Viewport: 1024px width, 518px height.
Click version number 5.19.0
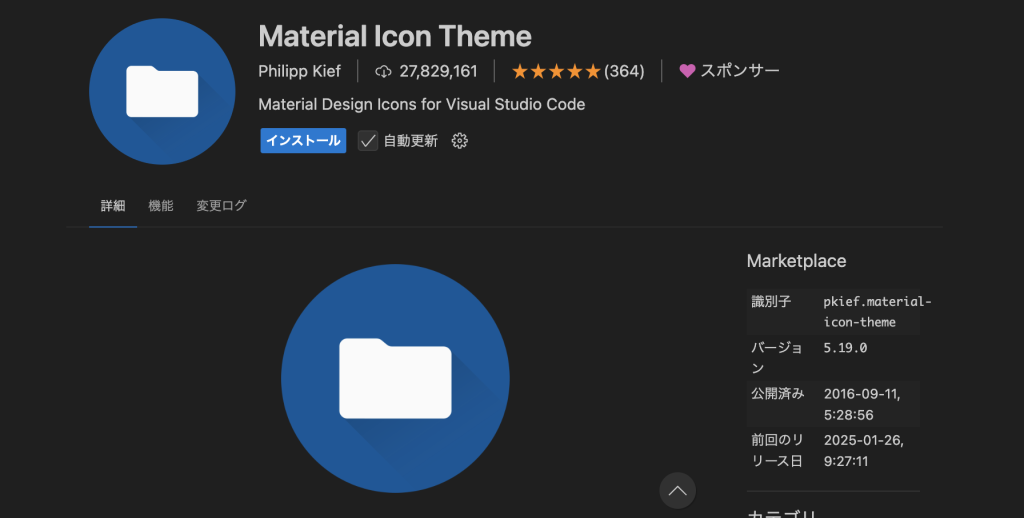[845, 348]
